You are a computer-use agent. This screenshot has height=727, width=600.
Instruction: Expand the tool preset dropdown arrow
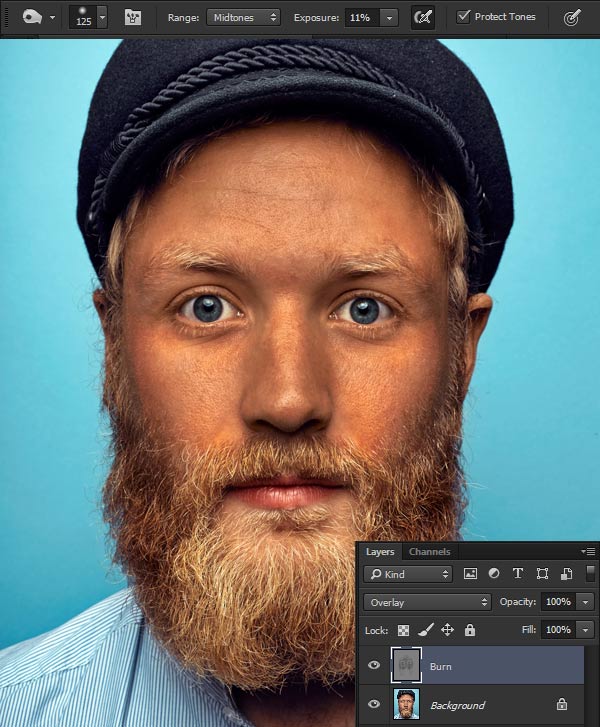pos(52,18)
